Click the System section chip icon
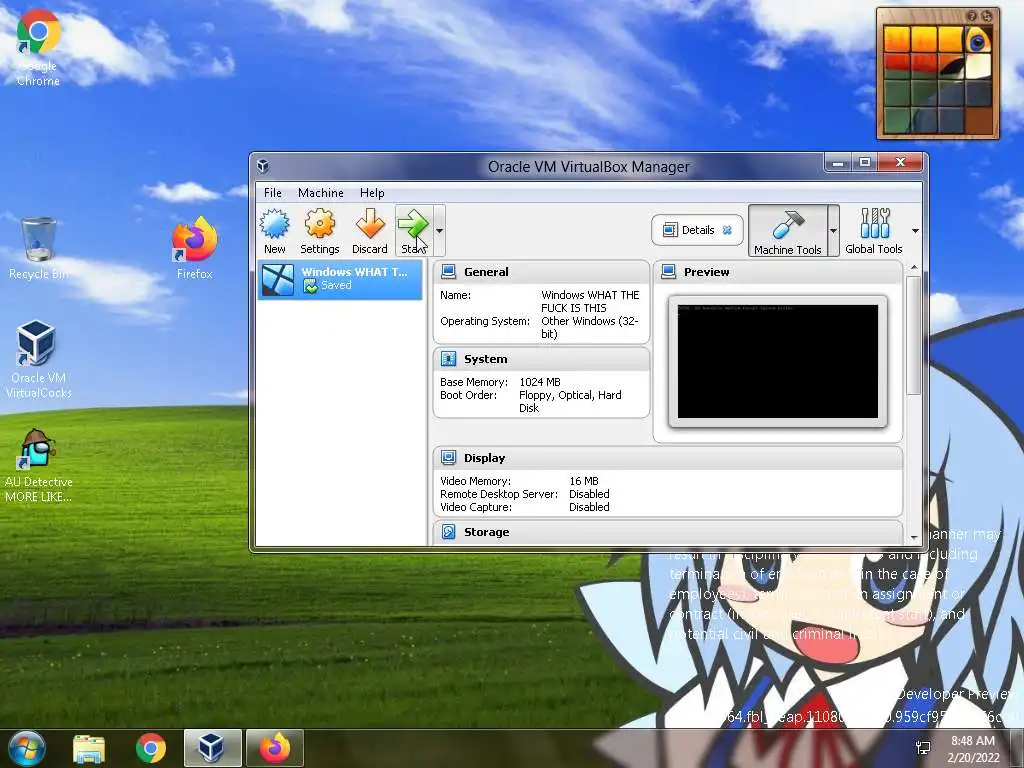The height and width of the screenshot is (768, 1024). 448,359
